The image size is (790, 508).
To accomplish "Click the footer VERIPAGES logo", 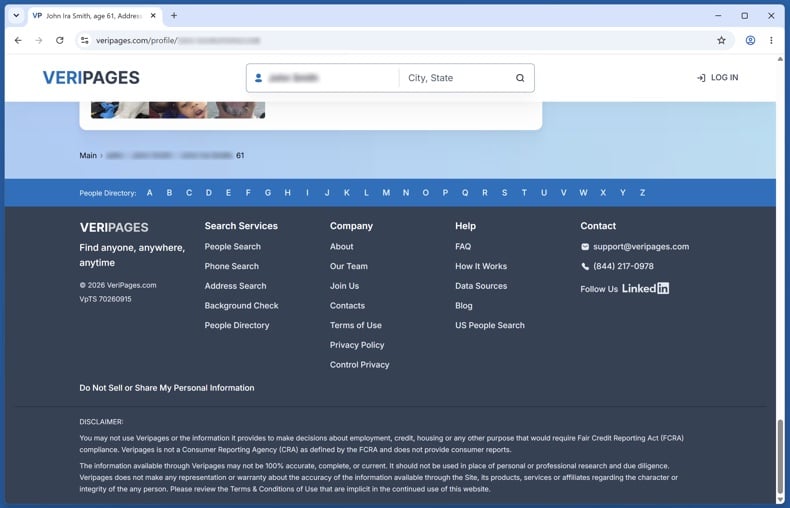I will (x=114, y=227).
